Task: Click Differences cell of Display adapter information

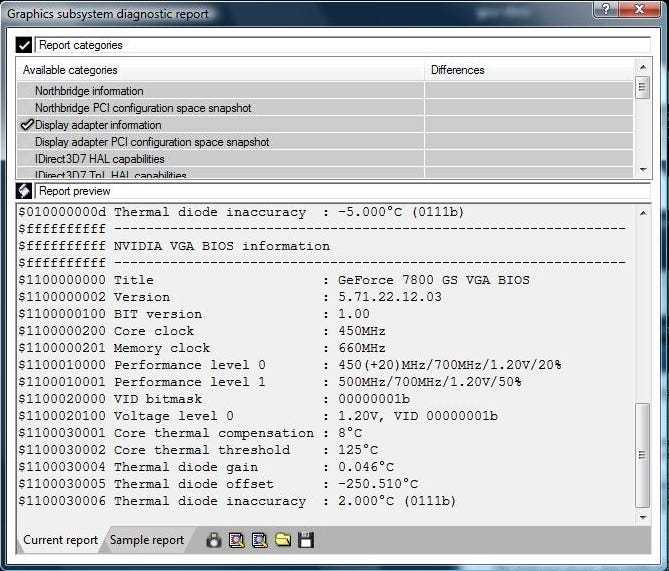Action: click(x=529, y=125)
